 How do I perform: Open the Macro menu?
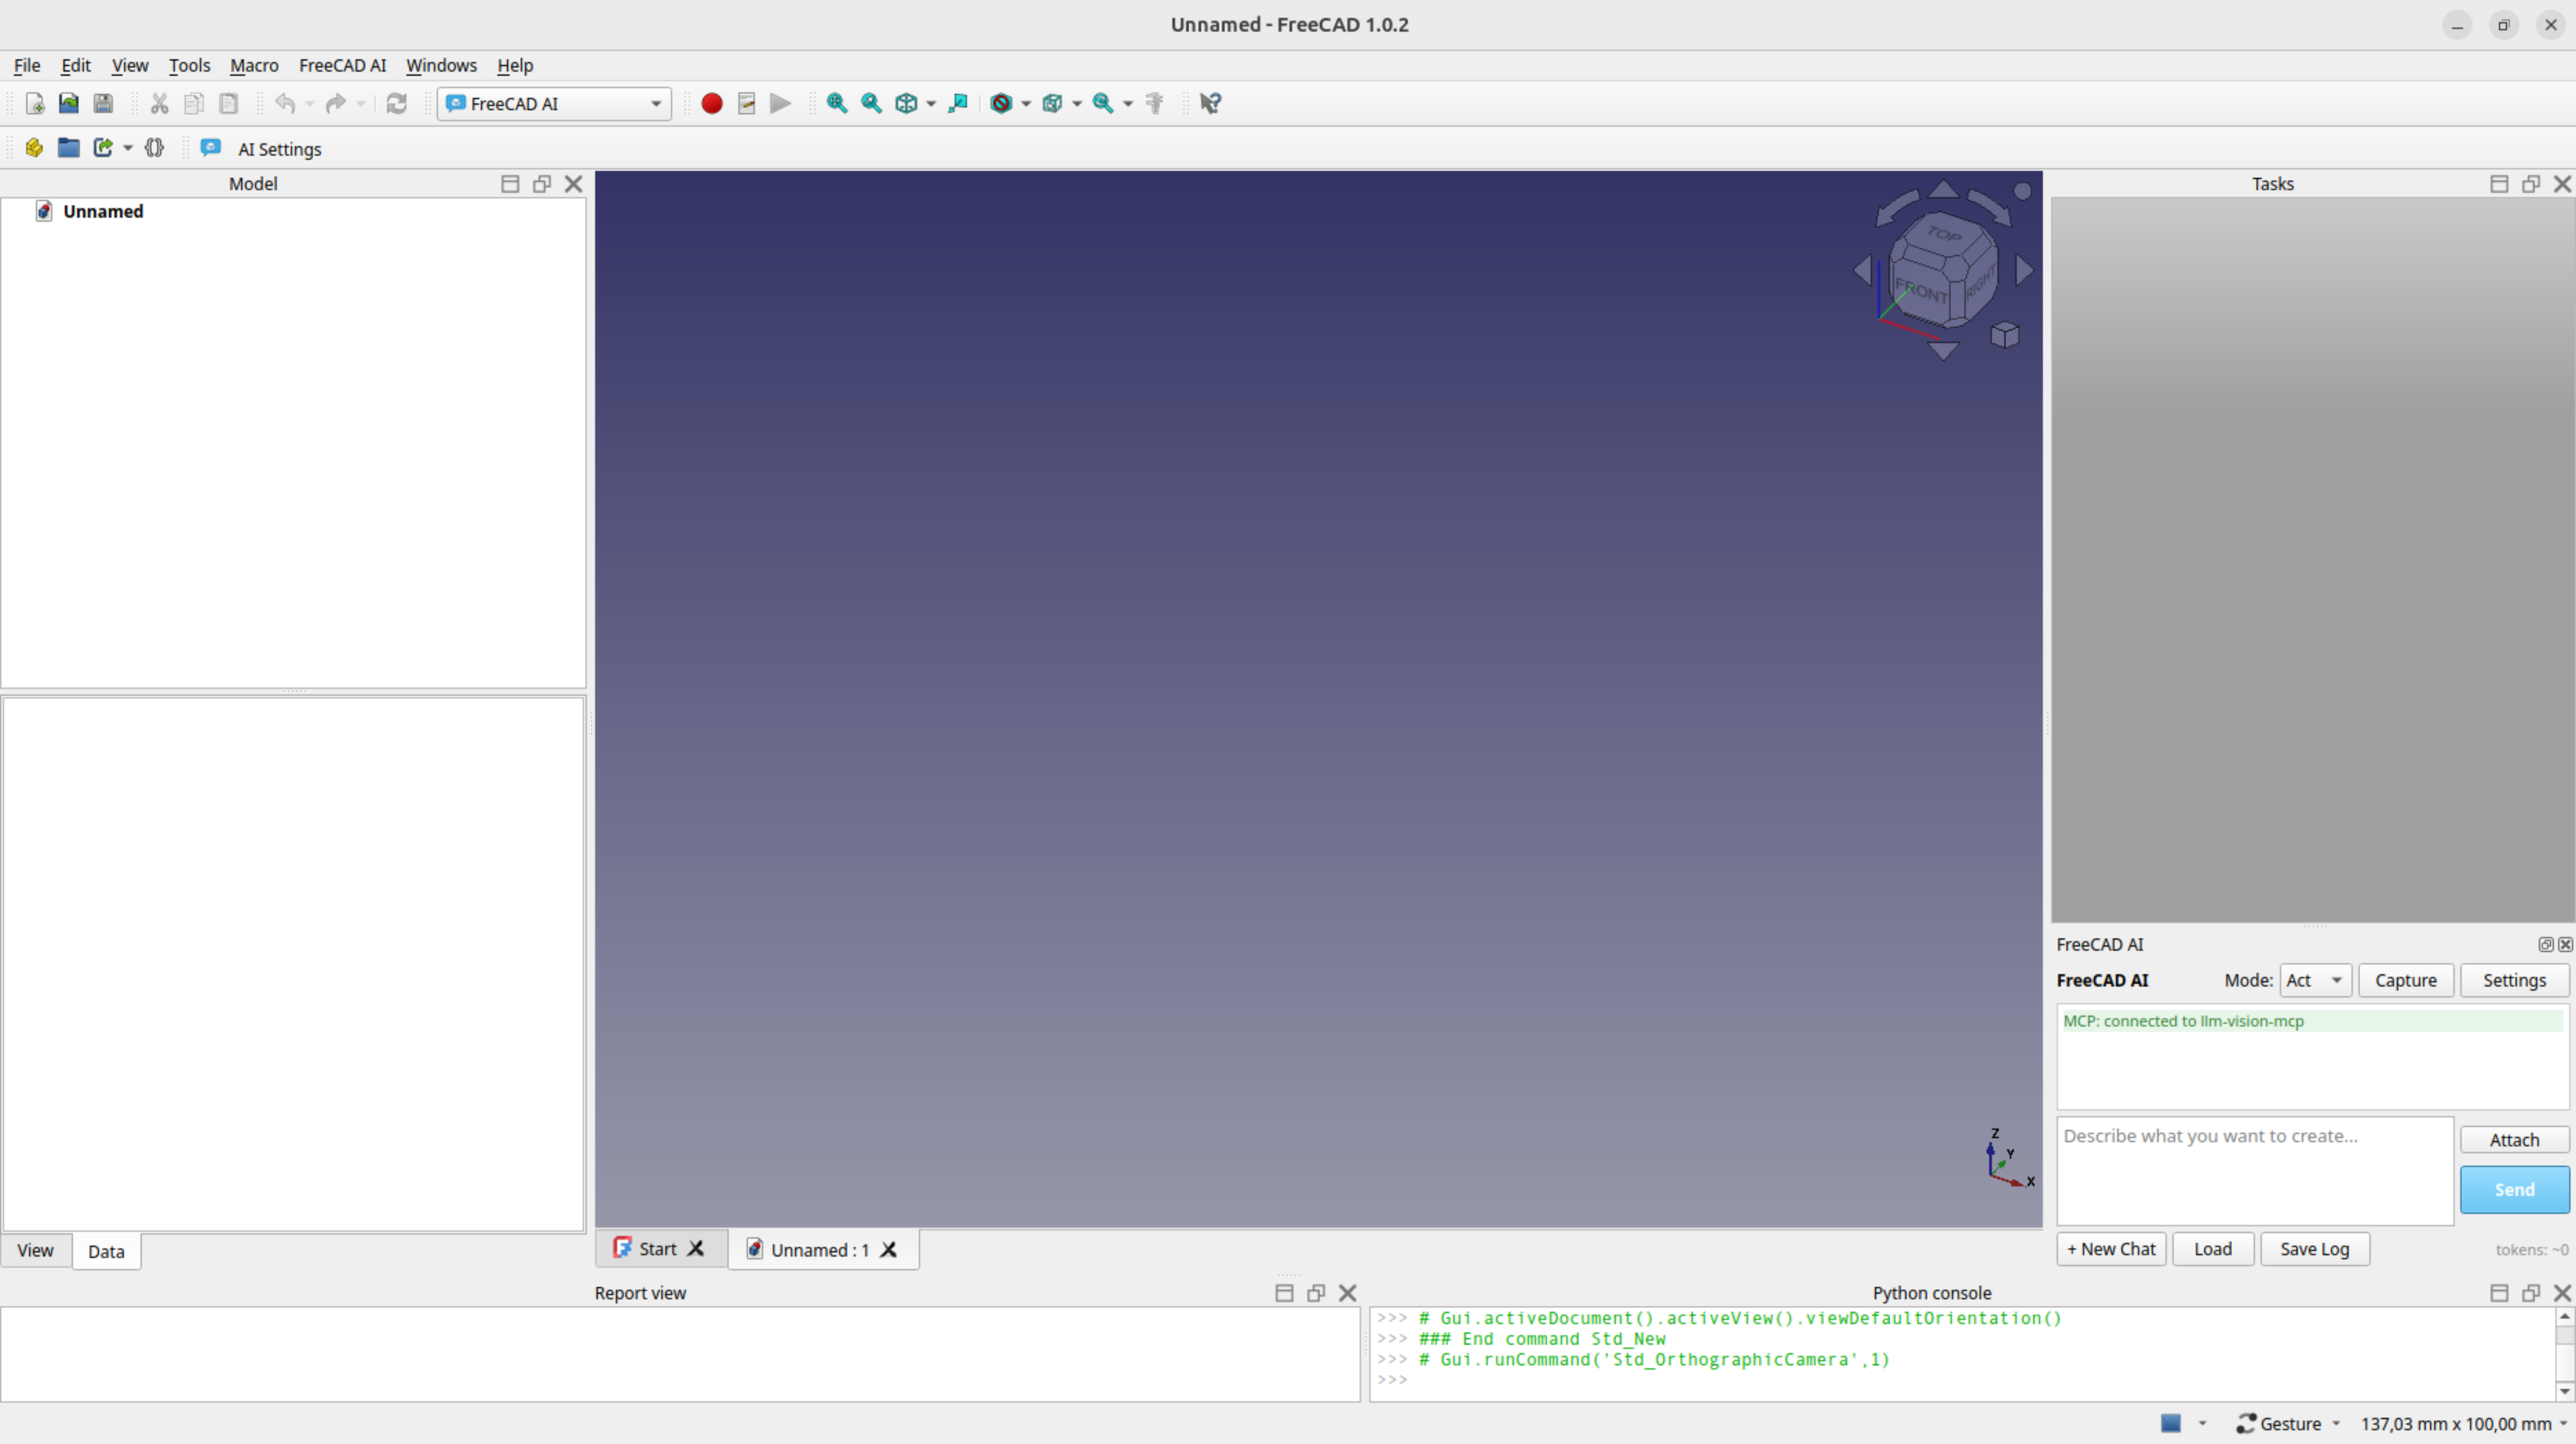click(254, 65)
